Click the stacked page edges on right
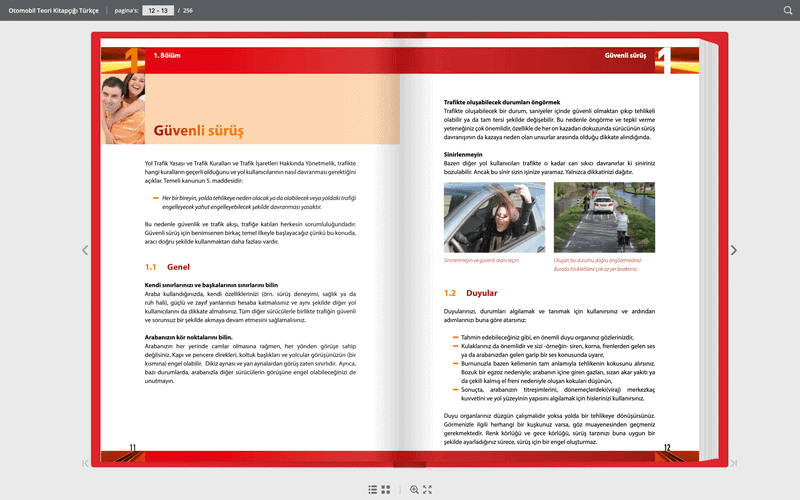This screenshot has height=500, width=800. [709, 250]
